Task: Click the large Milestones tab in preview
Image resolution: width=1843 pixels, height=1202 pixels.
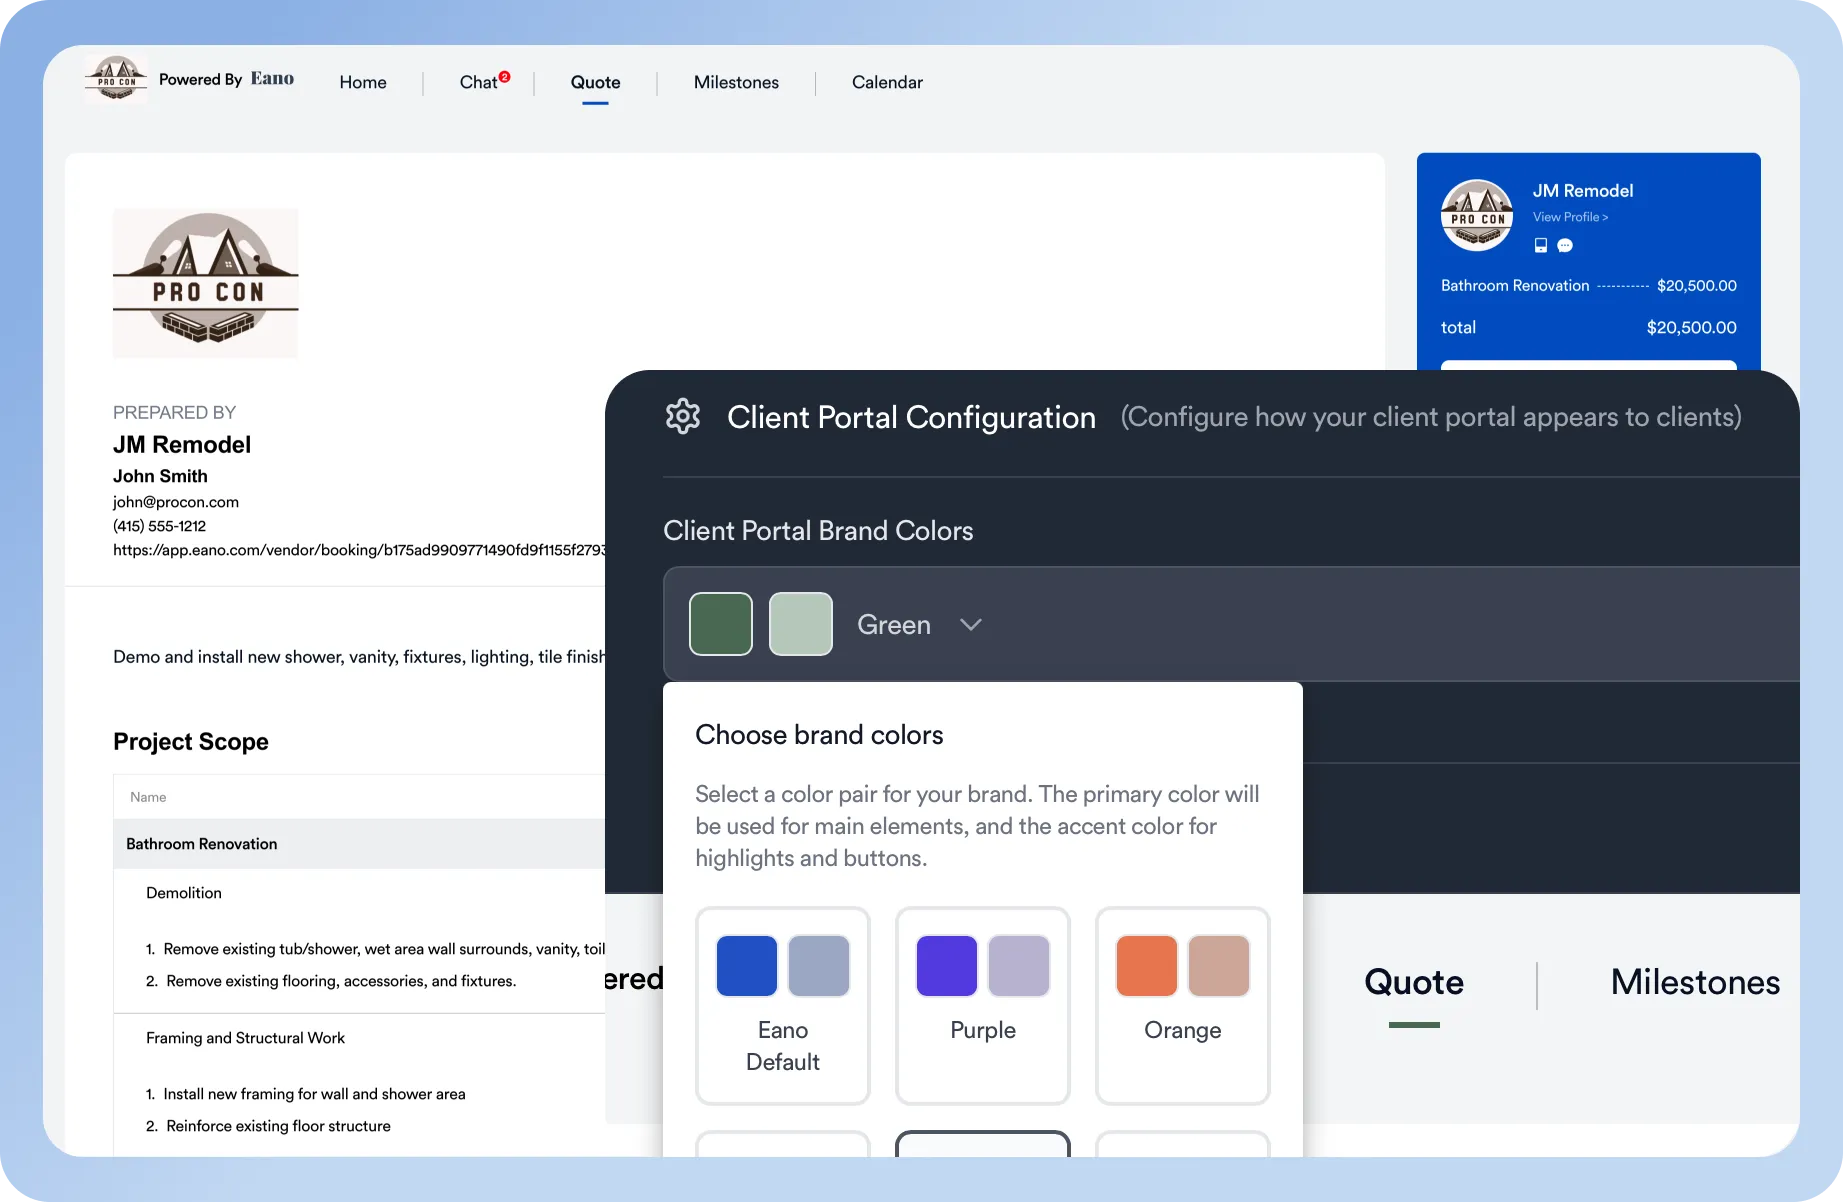Action: pyautogui.click(x=1695, y=982)
